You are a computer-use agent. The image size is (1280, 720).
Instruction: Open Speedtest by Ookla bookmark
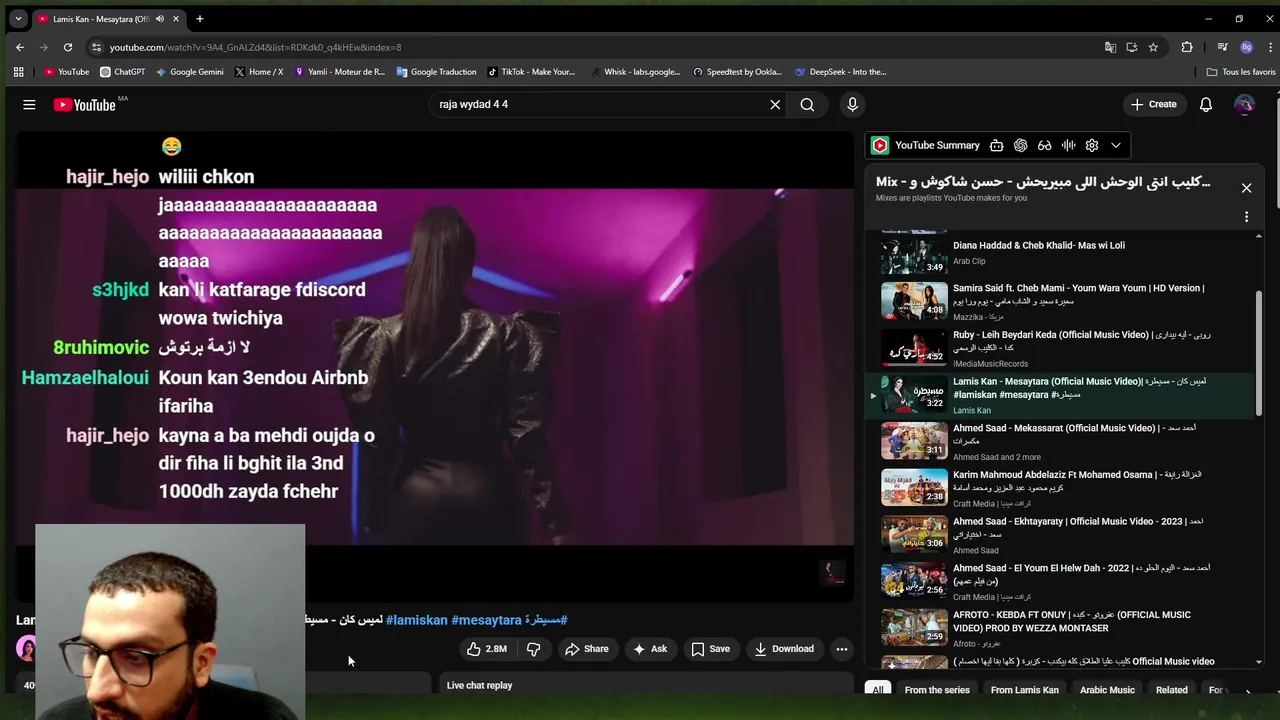point(737,72)
